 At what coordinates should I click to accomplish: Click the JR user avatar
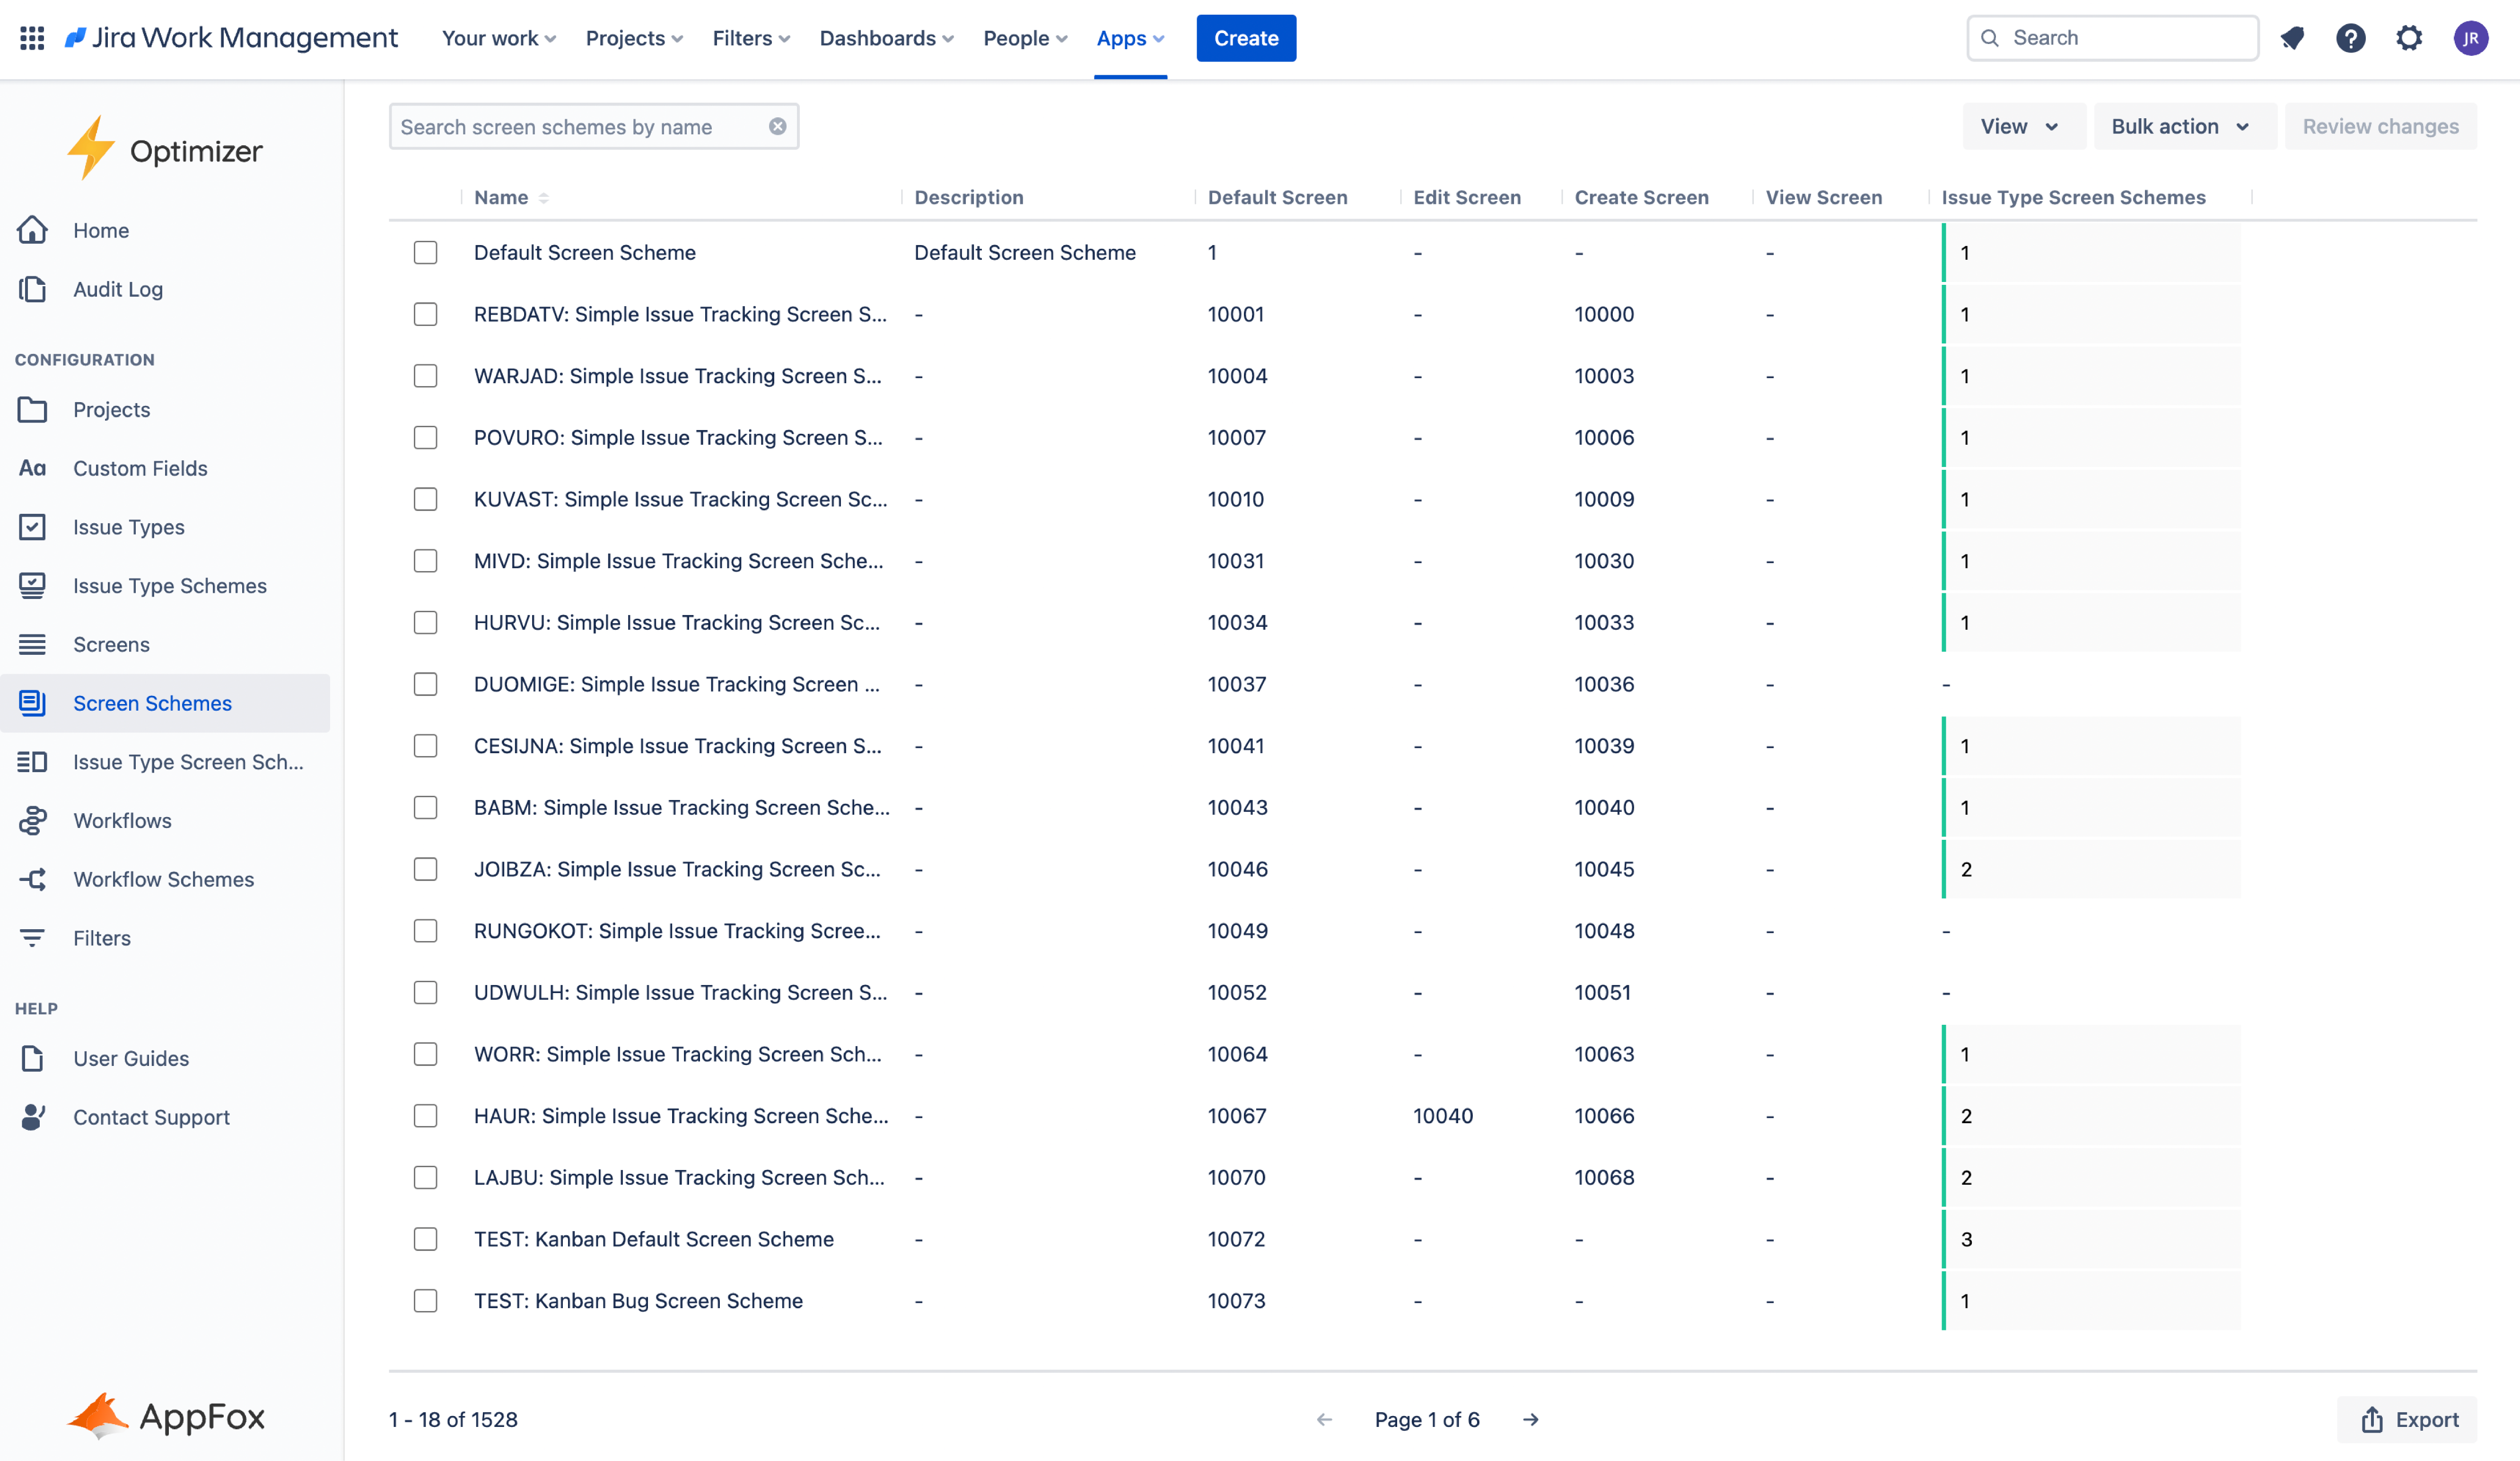(x=2470, y=38)
